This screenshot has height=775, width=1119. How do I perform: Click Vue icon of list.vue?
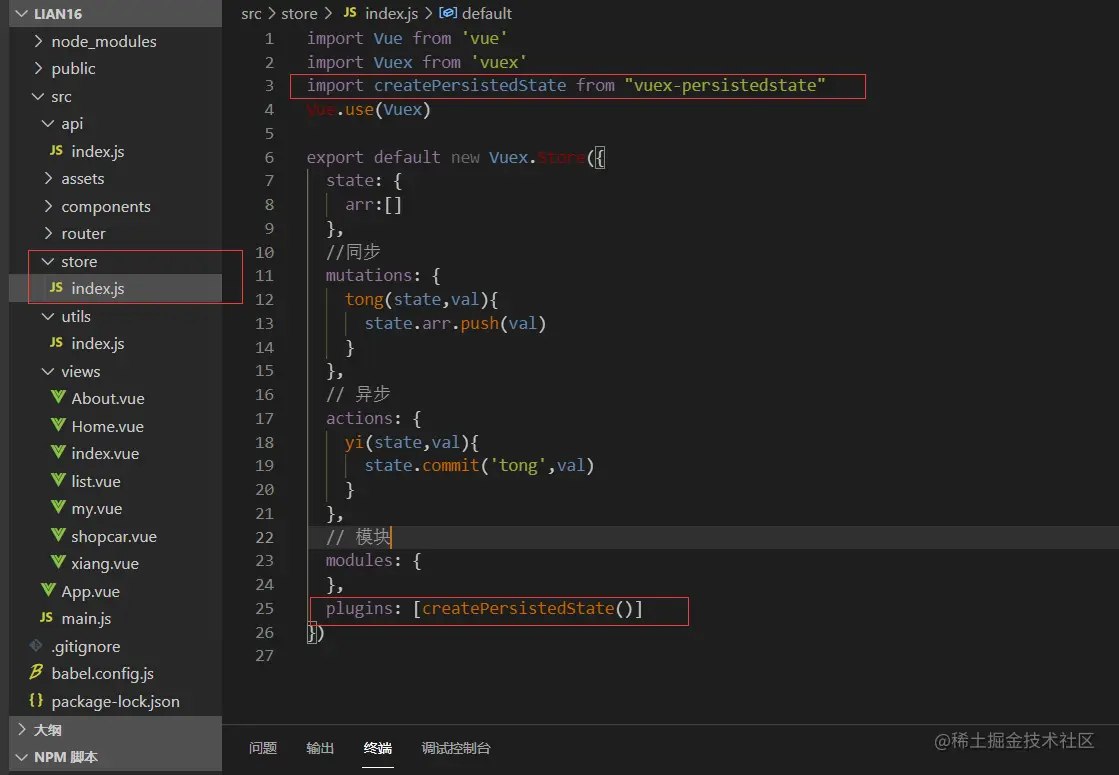click(59, 480)
